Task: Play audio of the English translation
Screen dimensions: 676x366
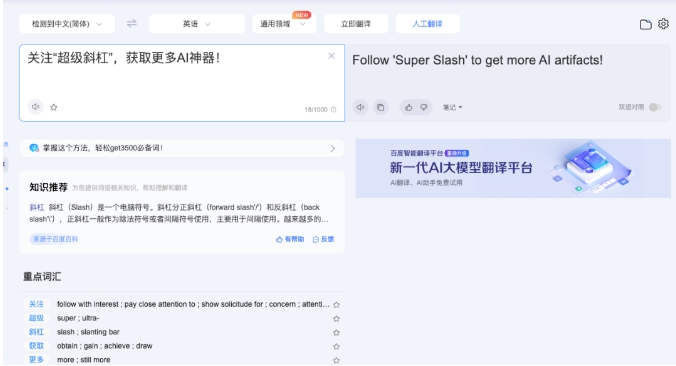Action: pos(360,107)
